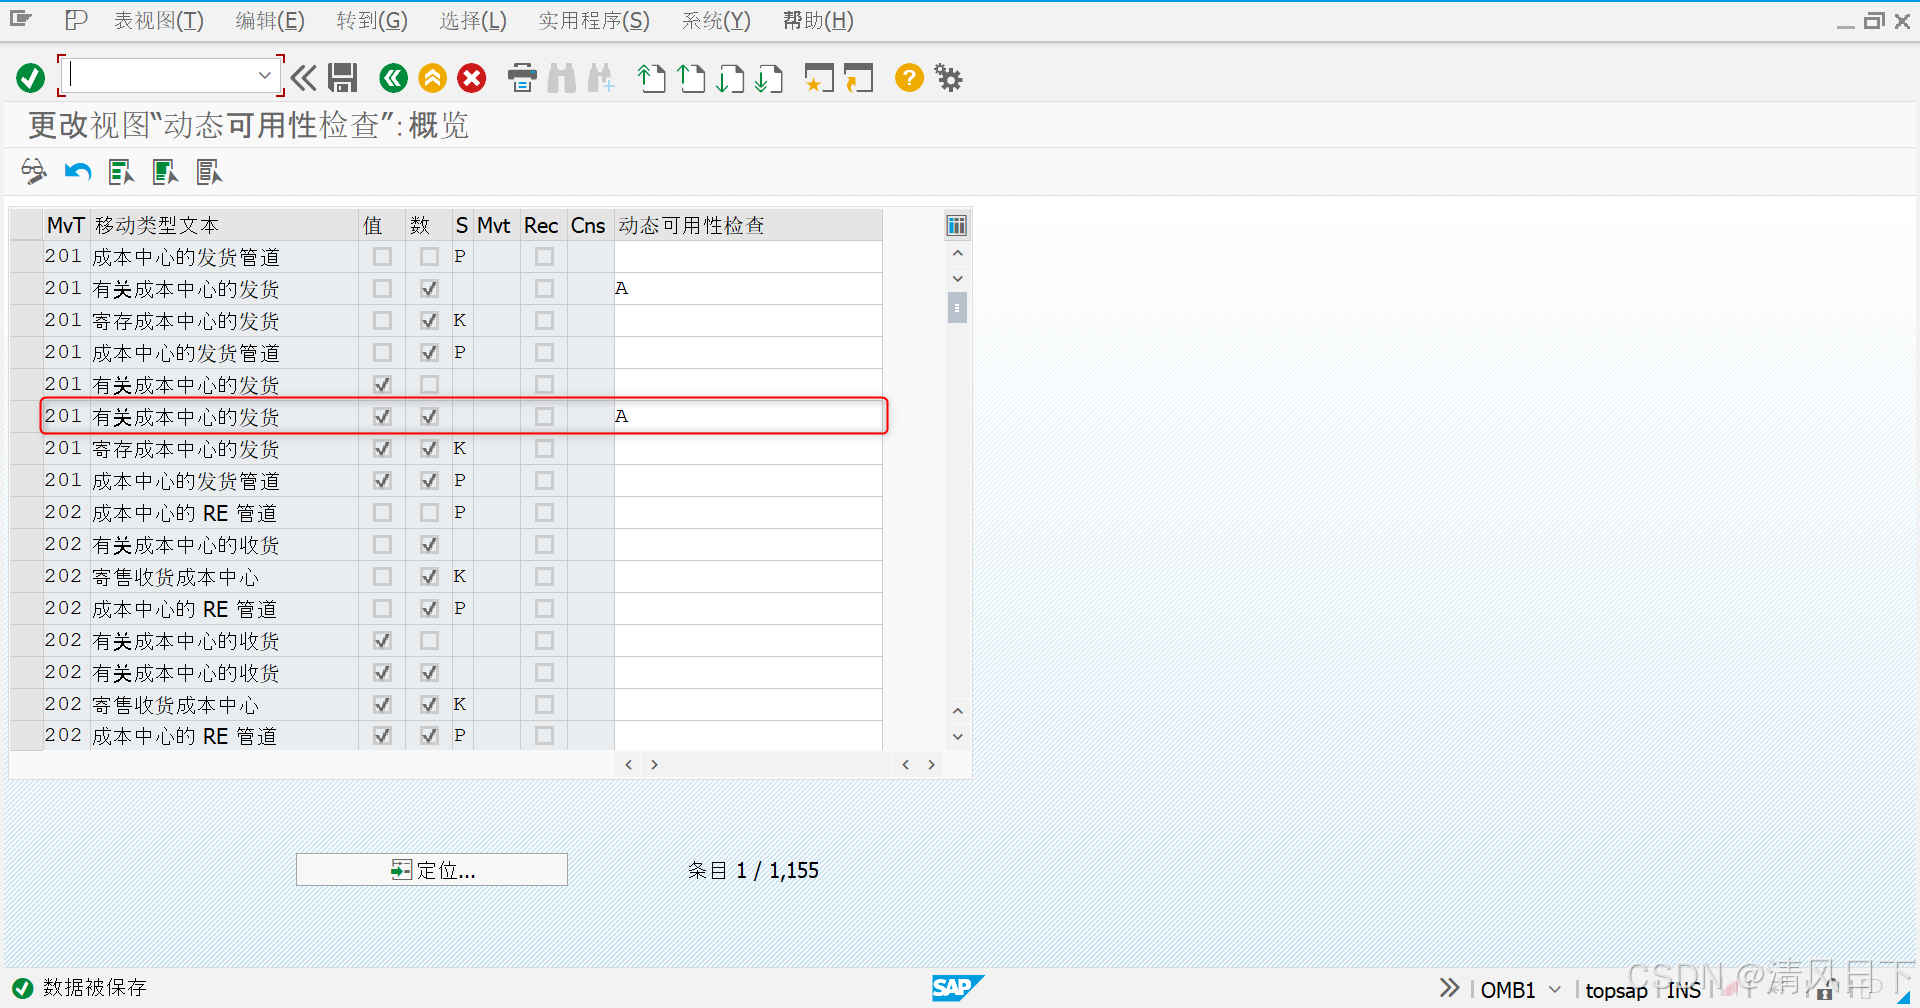The height and width of the screenshot is (1008, 1920).
Task: Click the blue Undo Change icon
Action: tap(78, 172)
